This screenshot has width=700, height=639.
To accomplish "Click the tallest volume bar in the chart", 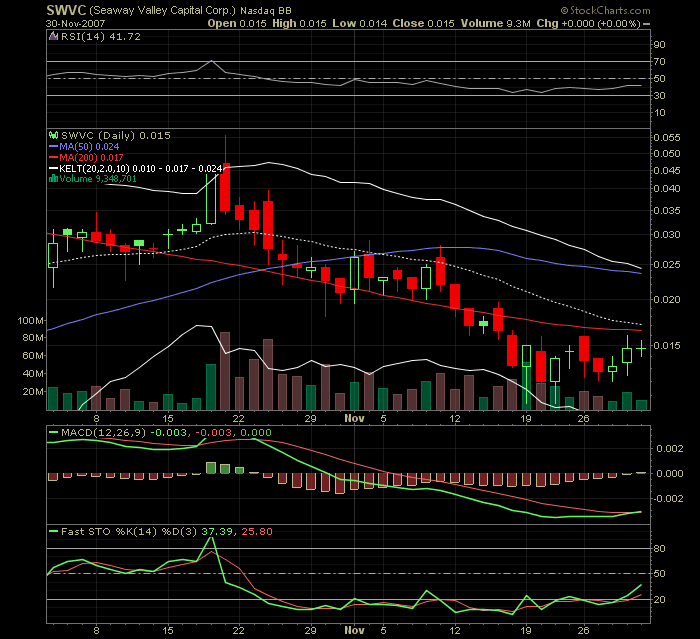I will [225, 371].
